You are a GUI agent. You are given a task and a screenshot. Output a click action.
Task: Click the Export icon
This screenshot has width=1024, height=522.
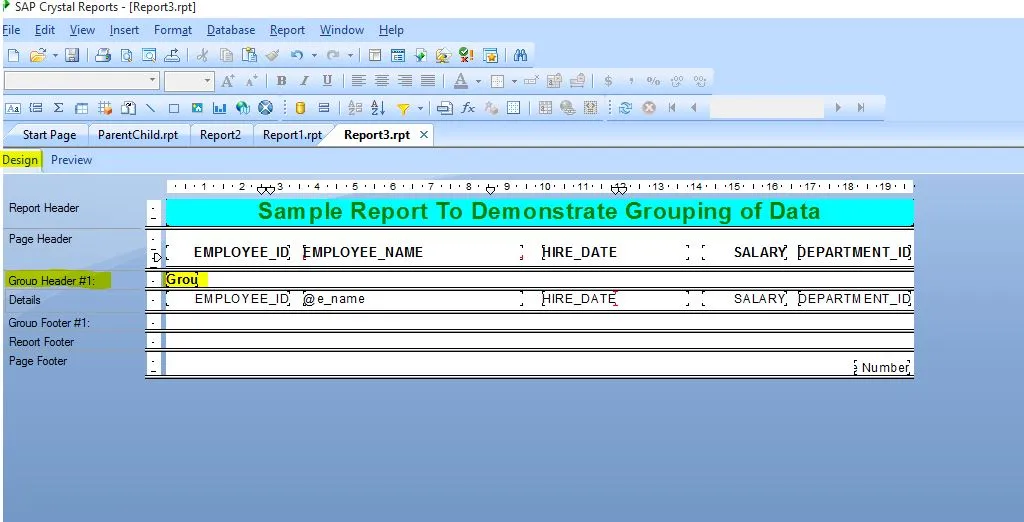[172, 56]
